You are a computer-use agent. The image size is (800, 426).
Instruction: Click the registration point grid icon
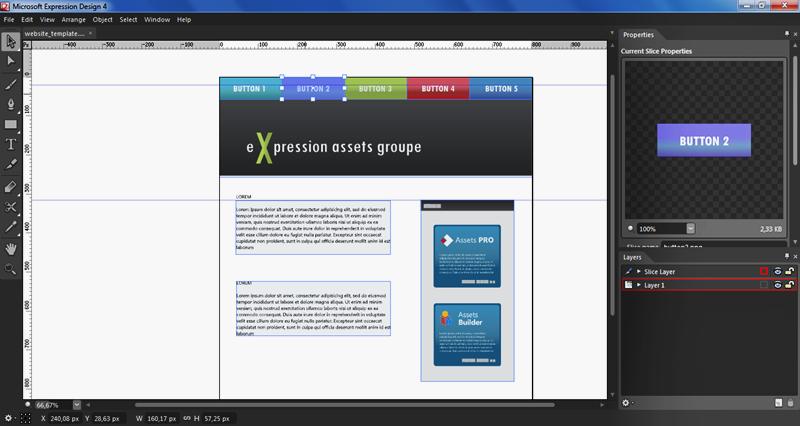pos(26,418)
